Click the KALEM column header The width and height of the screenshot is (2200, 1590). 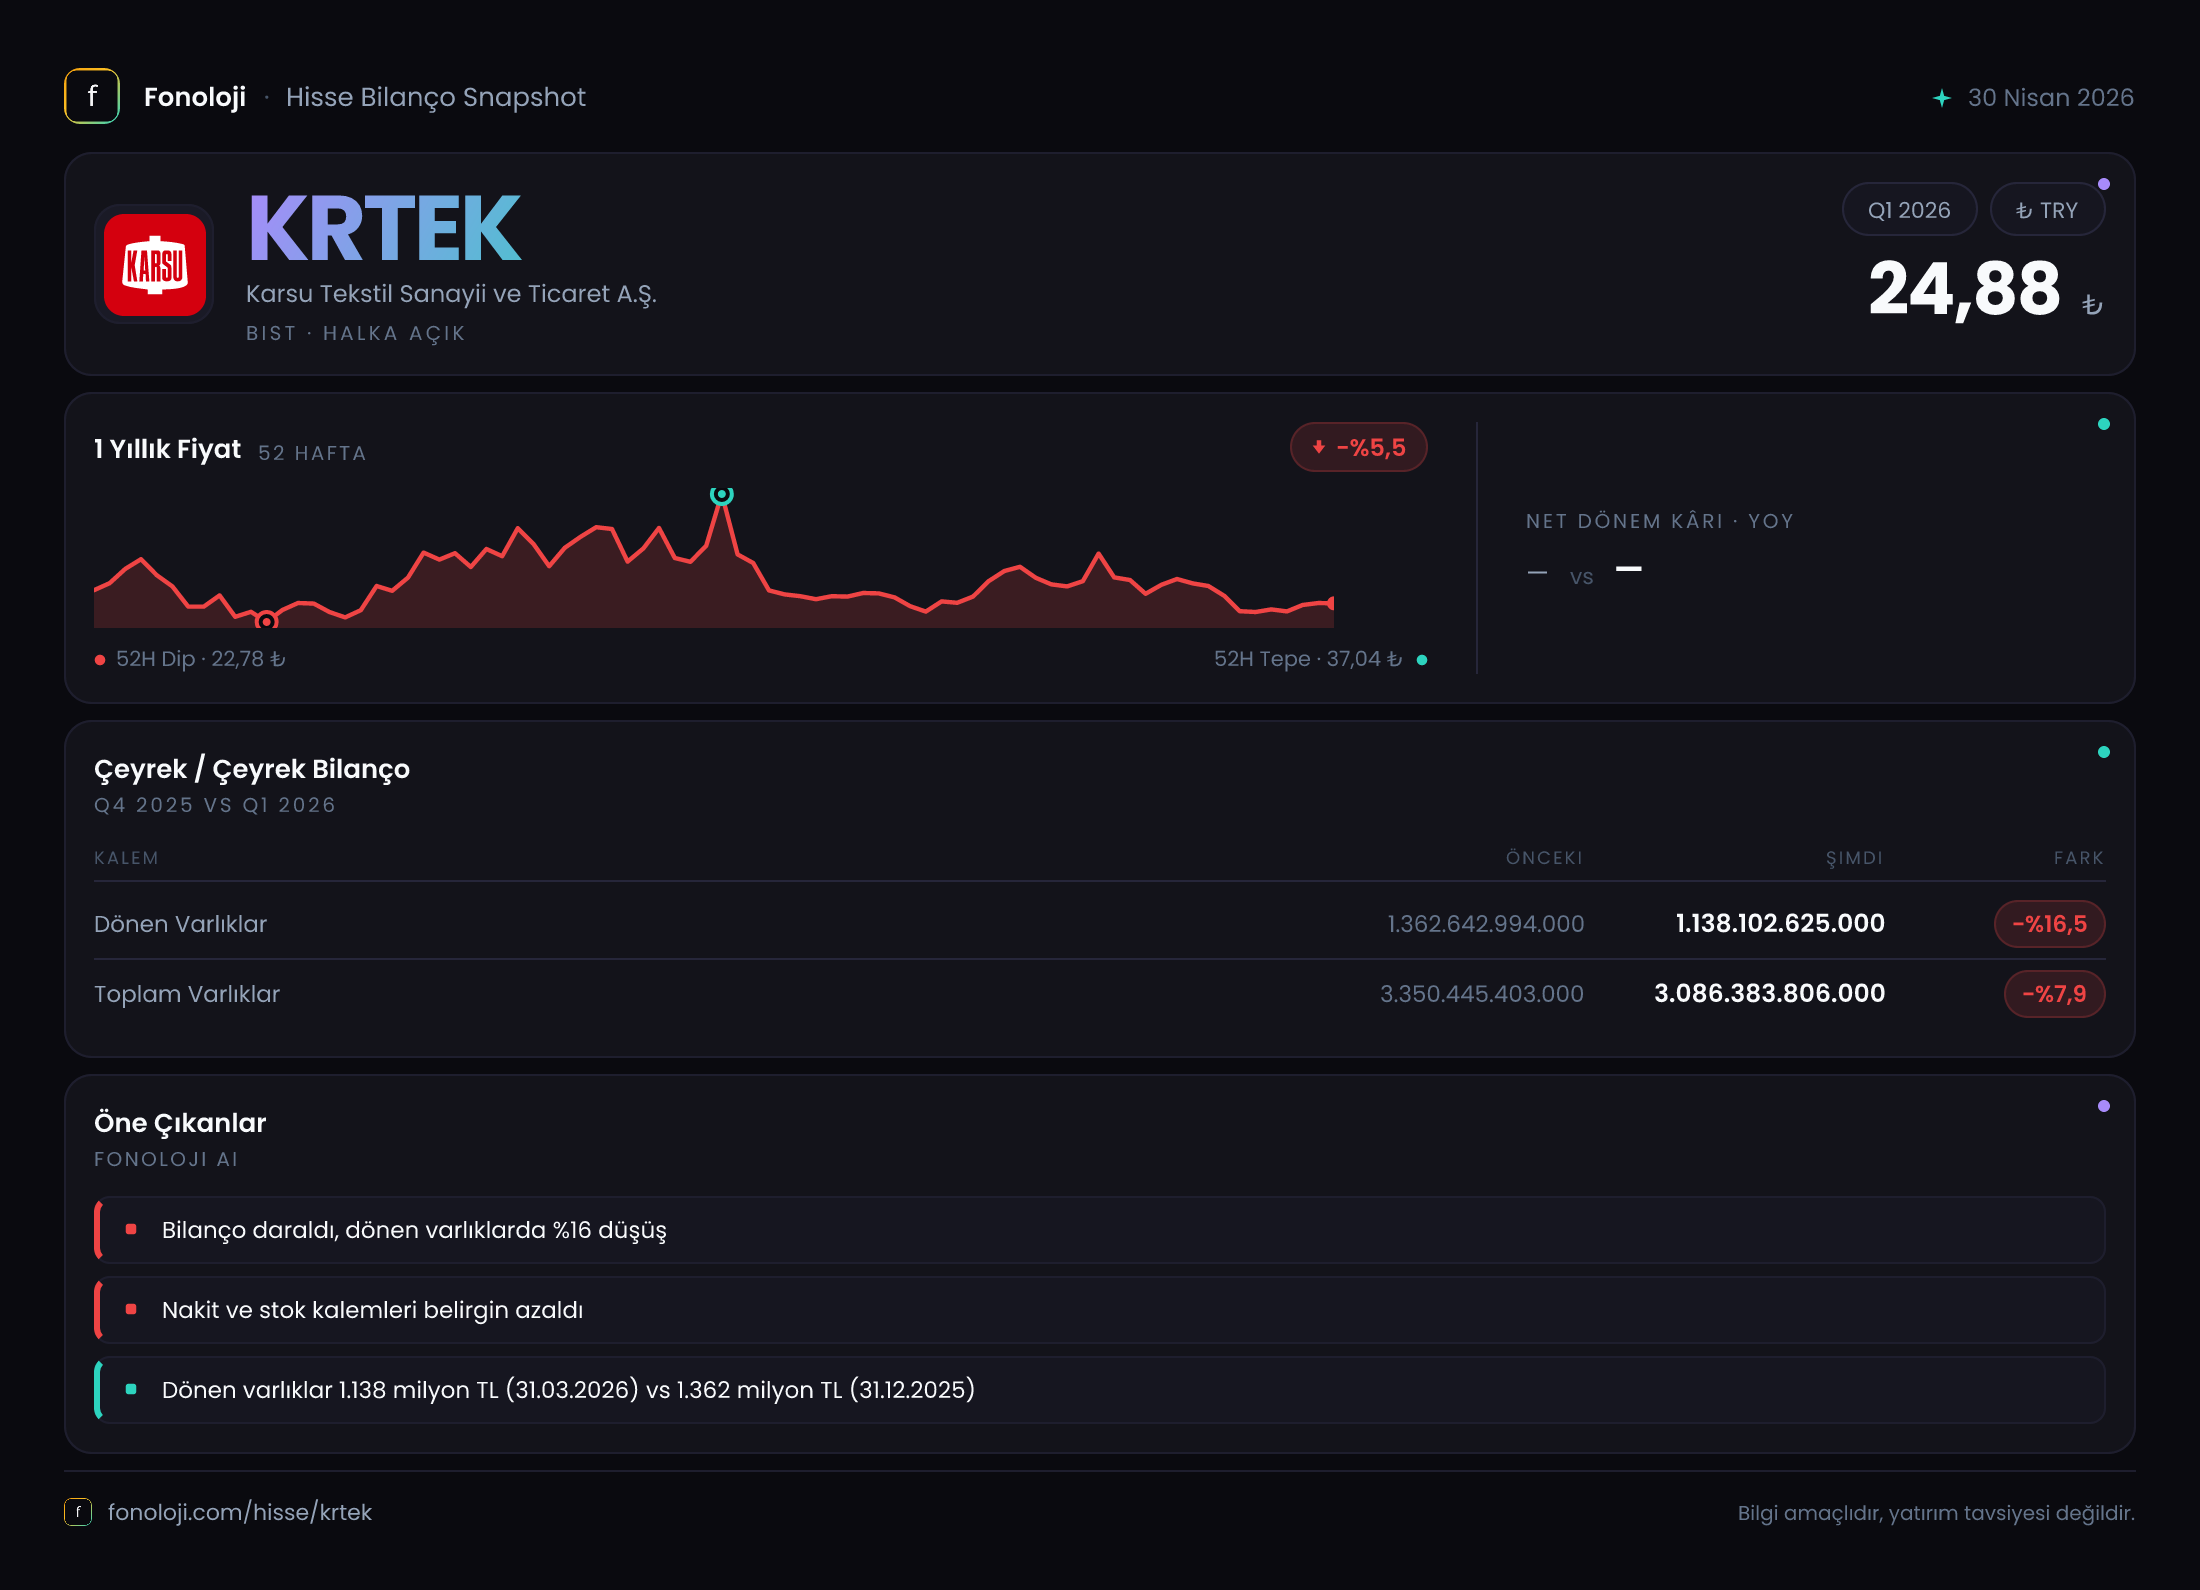pos(126,858)
